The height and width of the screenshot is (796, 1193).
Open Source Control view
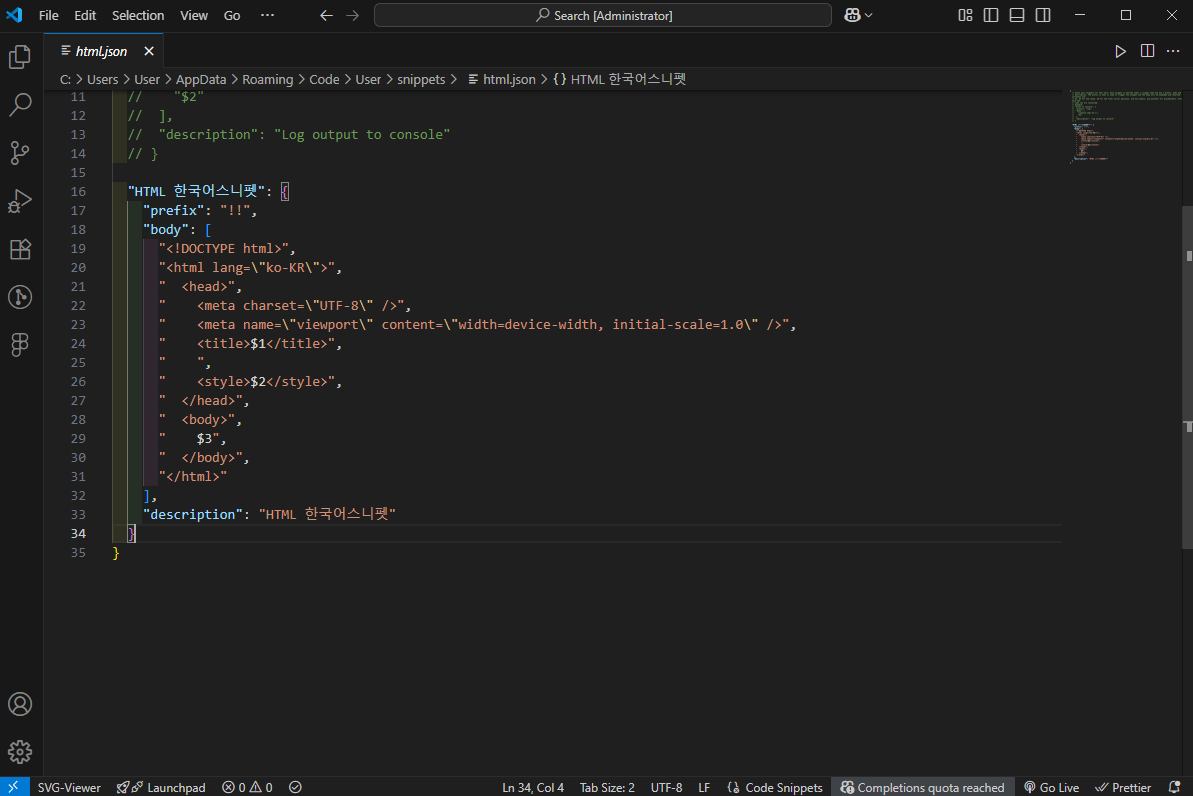(21, 153)
